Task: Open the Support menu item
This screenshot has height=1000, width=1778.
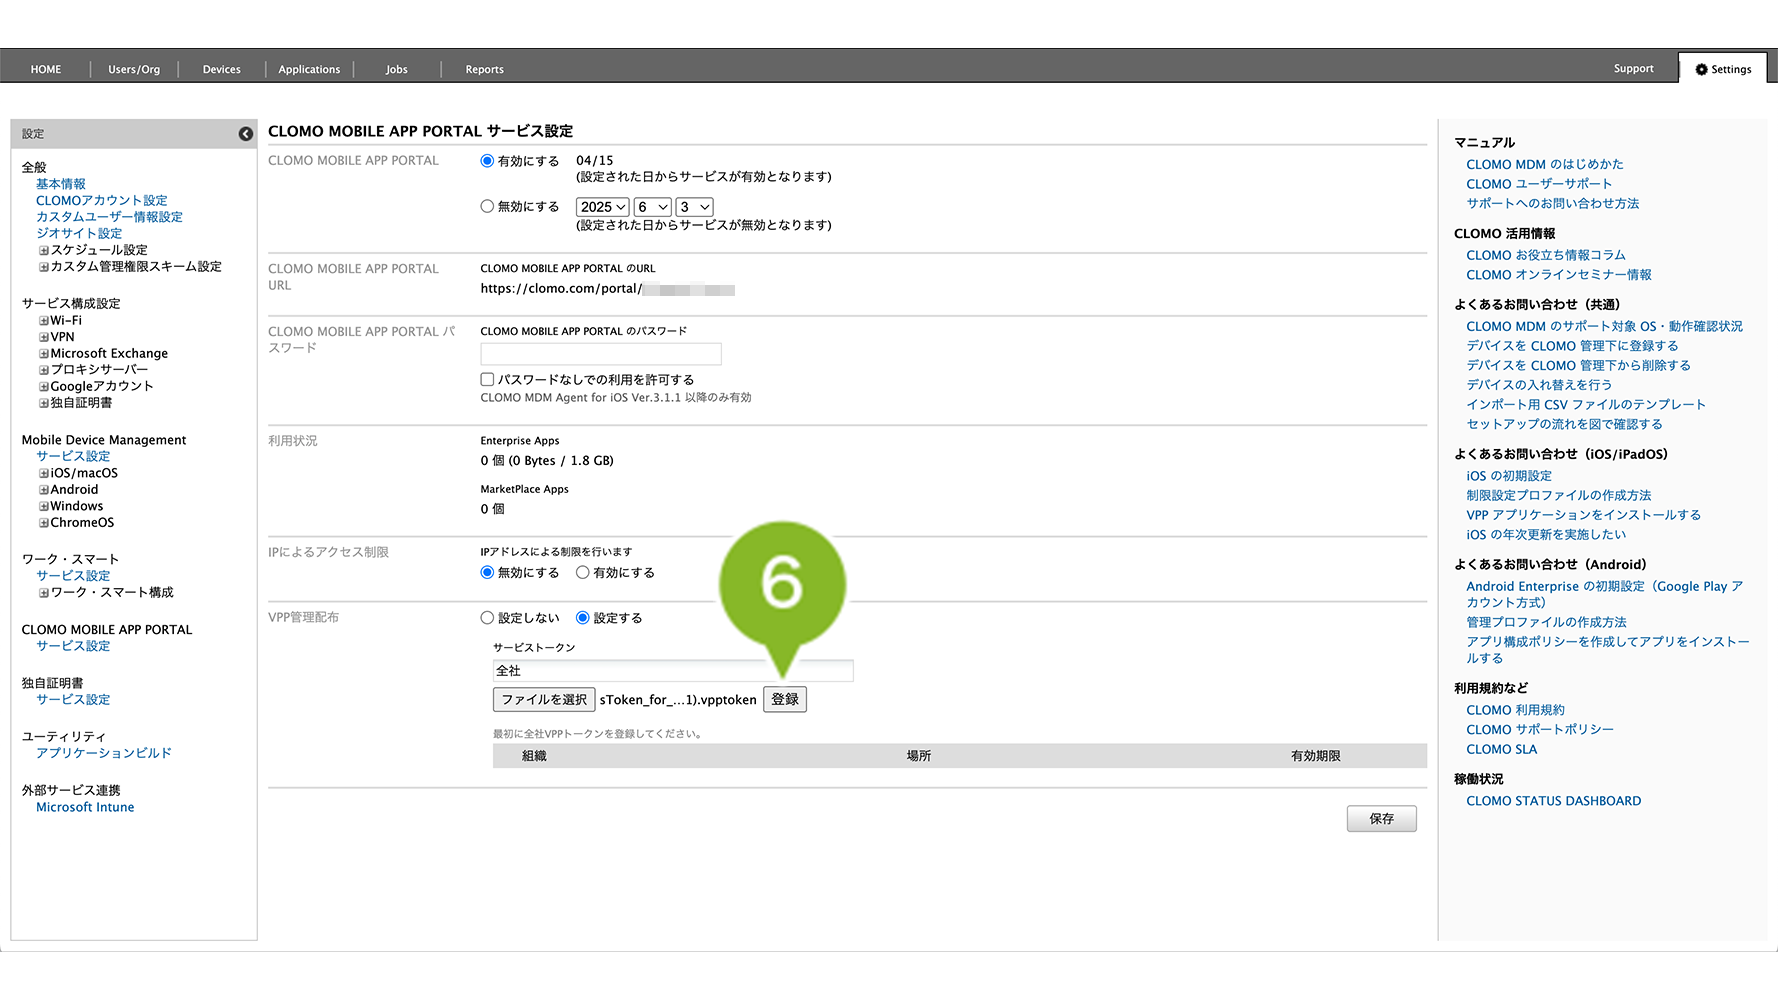Action: point(1633,69)
